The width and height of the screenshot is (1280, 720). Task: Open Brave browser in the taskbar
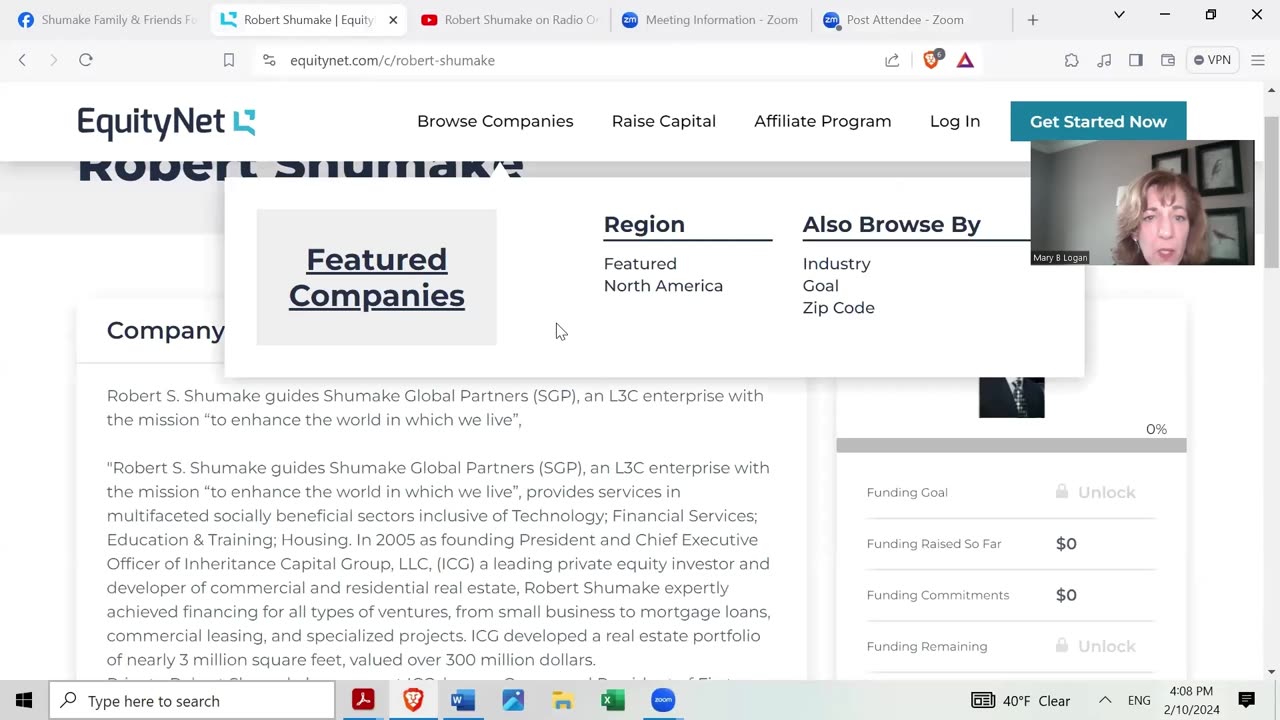[x=413, y=700]
